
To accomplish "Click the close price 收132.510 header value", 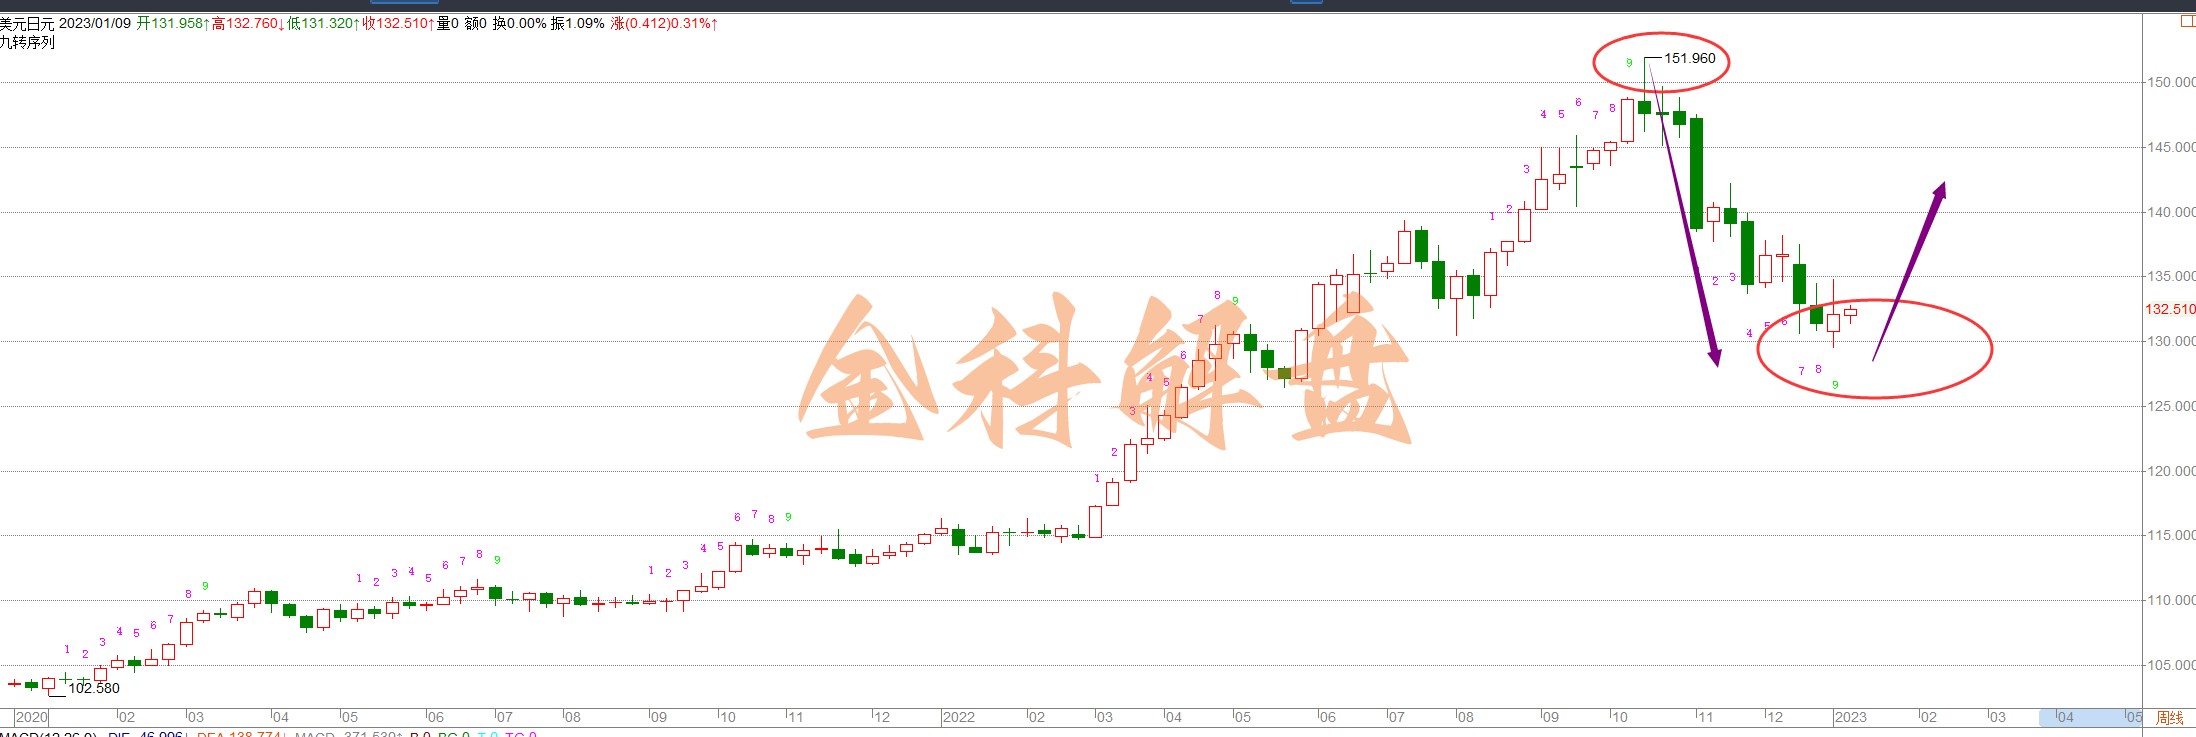I will pos(399,23).
